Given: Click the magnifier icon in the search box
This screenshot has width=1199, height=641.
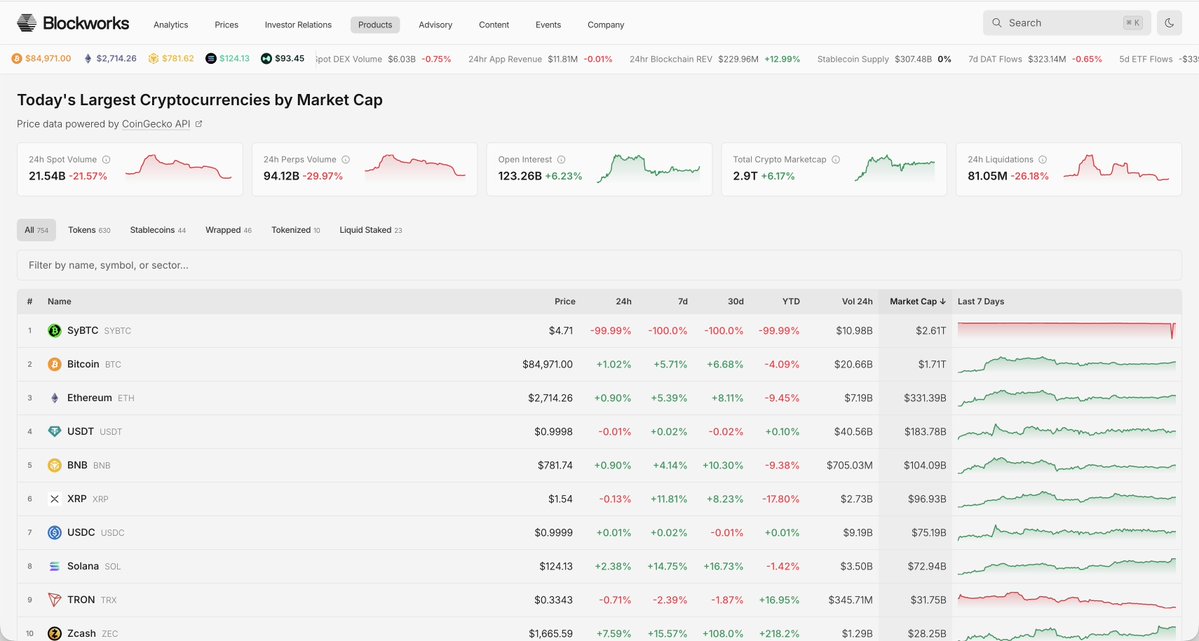Looking at the screenshot, I should (996, 23).
